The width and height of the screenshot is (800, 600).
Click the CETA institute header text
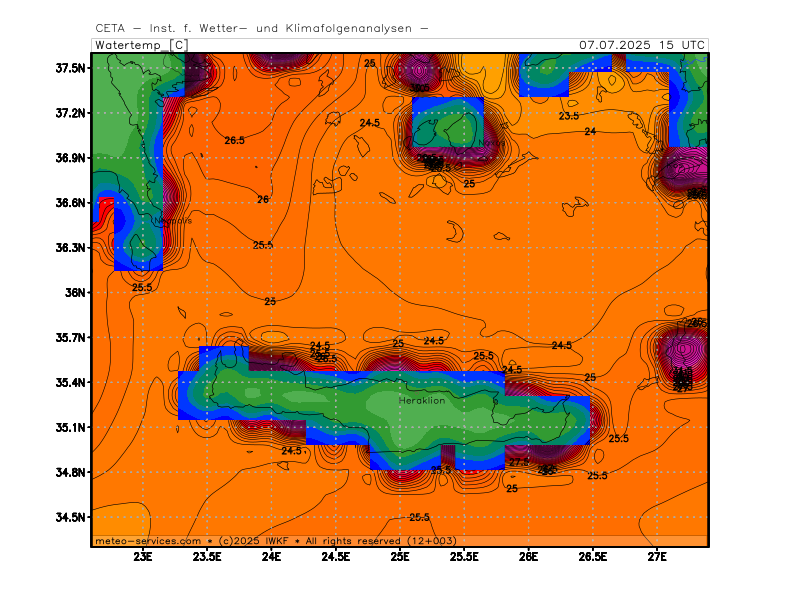(262, 28)
